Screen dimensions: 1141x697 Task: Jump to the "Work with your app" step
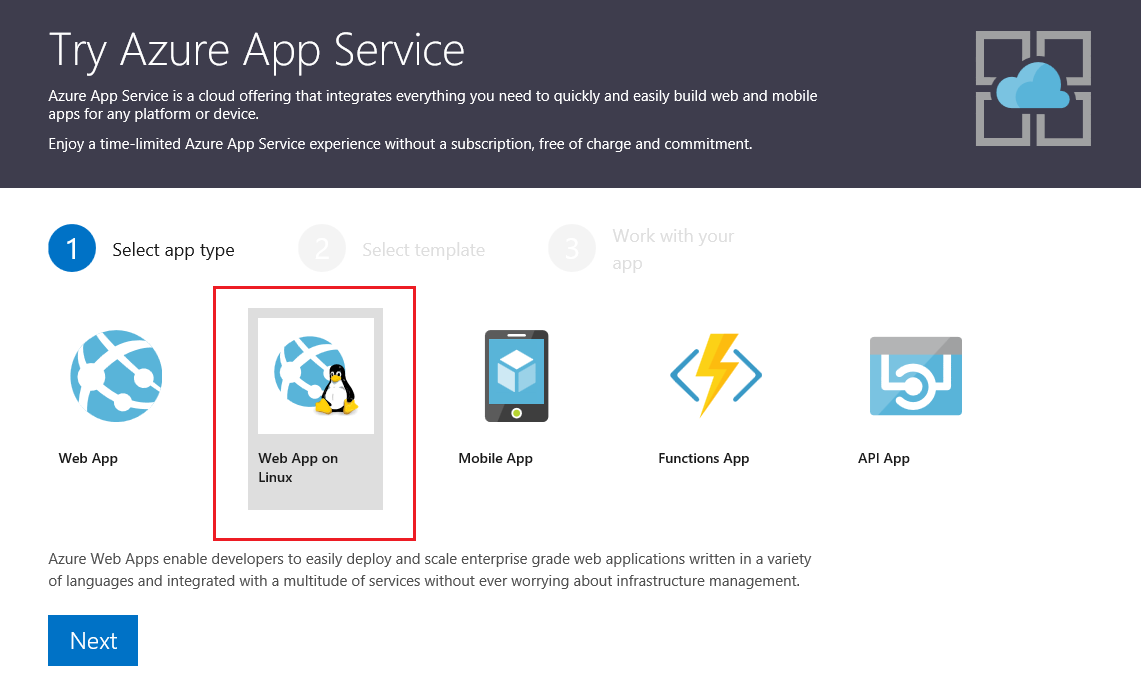673,250
